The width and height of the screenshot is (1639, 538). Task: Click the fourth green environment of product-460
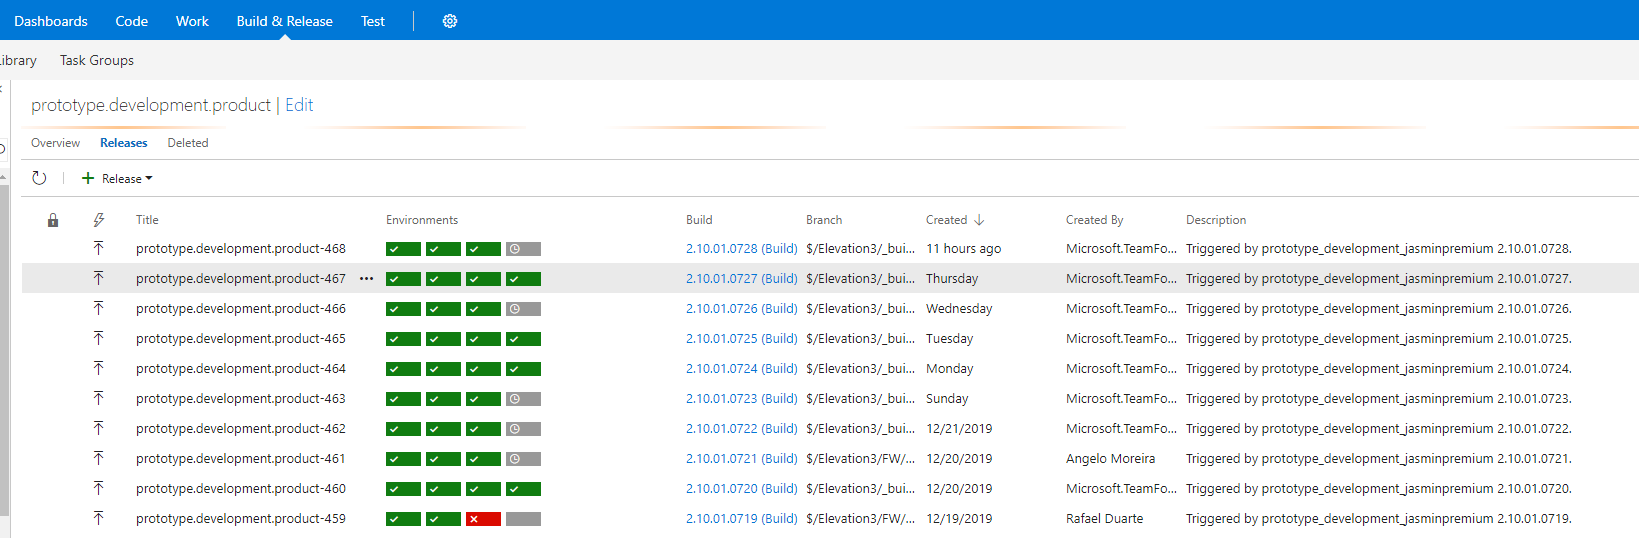(523, 489)
